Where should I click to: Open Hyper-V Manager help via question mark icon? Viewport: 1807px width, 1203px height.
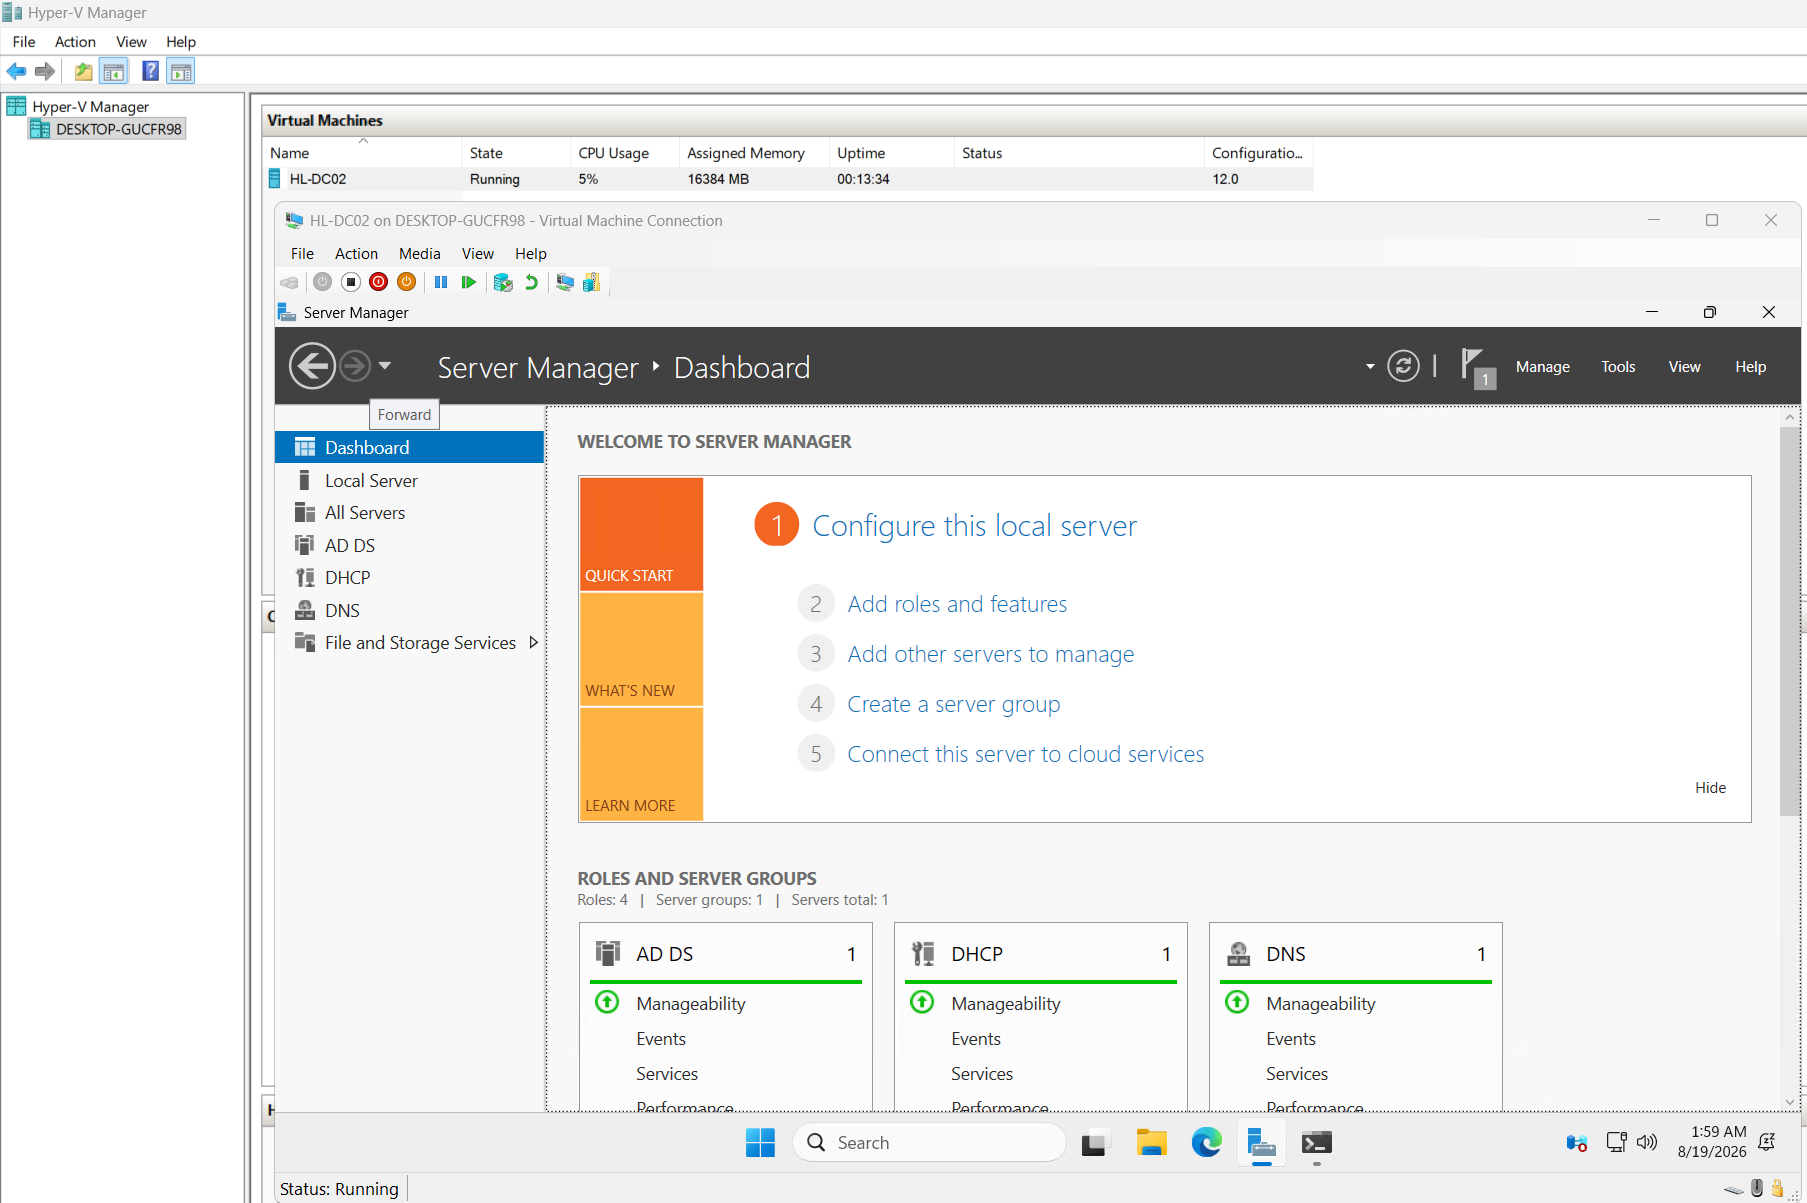point(150,71)
